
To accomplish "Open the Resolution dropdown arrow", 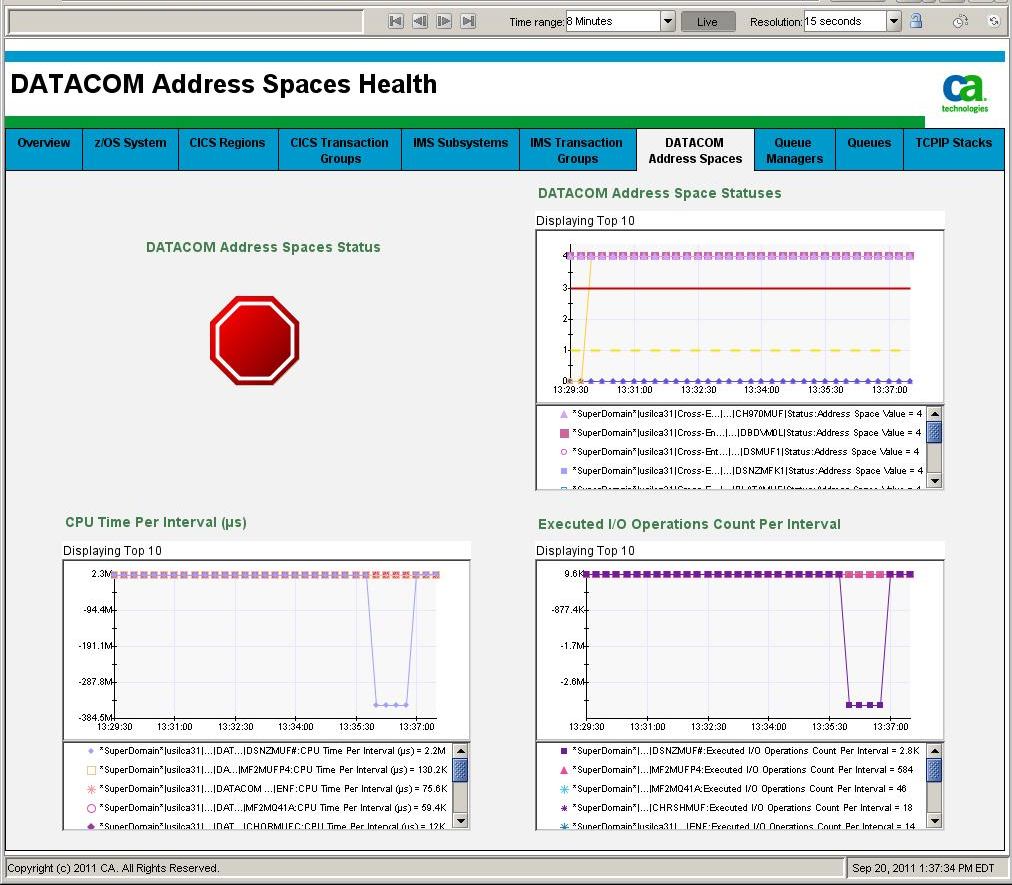I will tap(893, 21).
